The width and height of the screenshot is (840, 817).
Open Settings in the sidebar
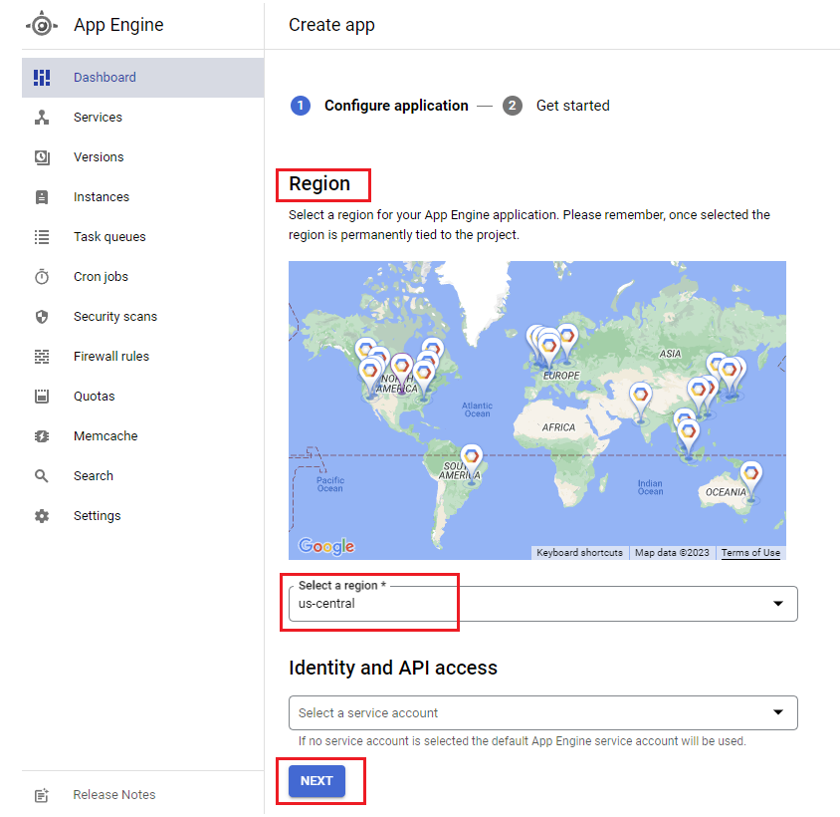point(142,516)
